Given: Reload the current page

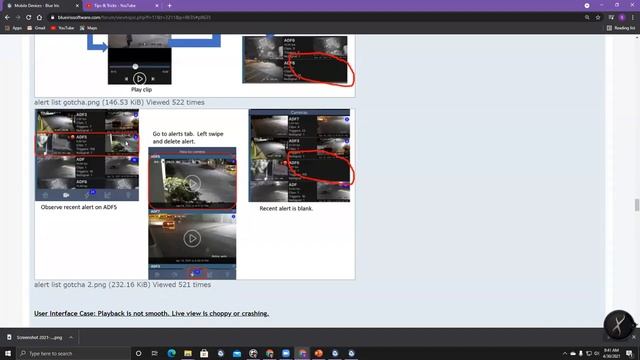Looking at the screenshot, I should coord(29,18).
